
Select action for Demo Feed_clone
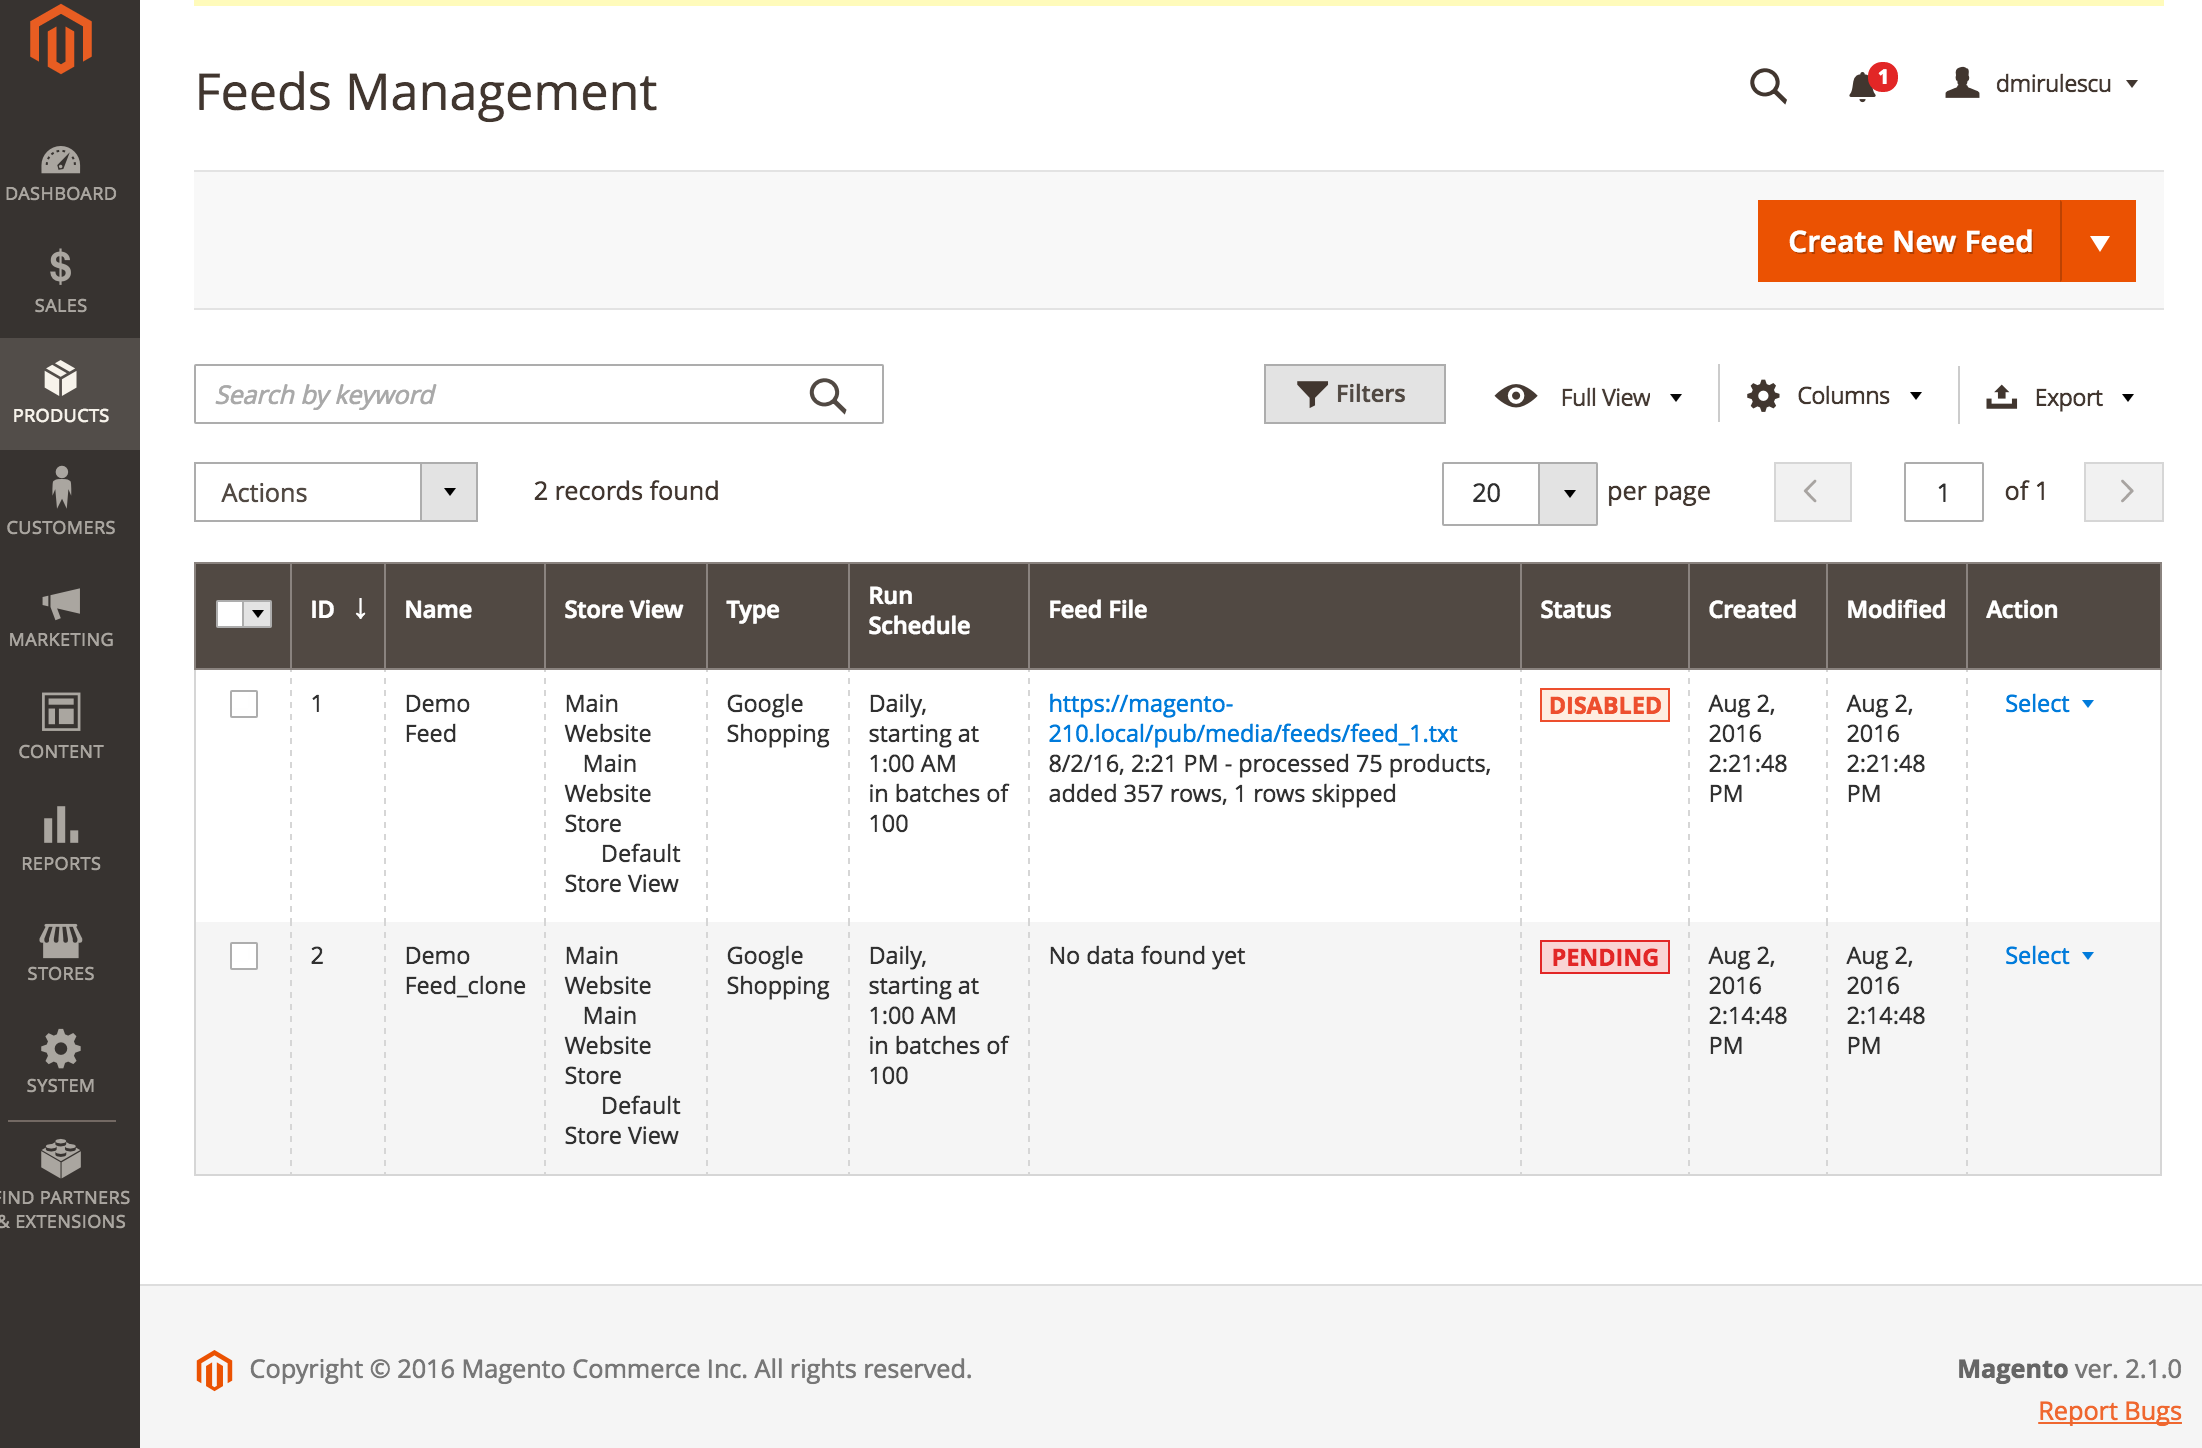(x=2044, y=953)
